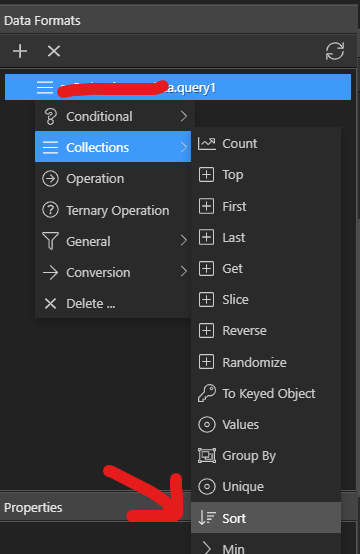This screenshot has height=554, width=360.
Task: Click the Data Formats panel header
Action: click(178, 20)
